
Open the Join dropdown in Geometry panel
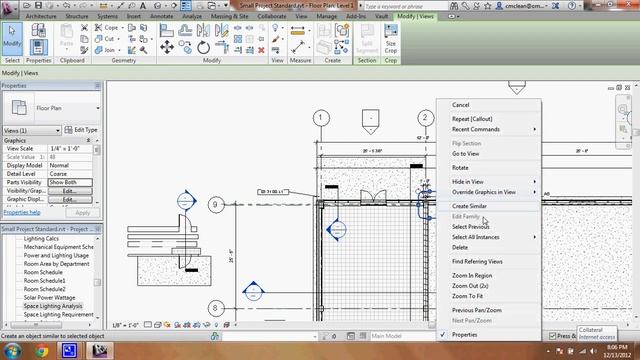click(119, 50)
